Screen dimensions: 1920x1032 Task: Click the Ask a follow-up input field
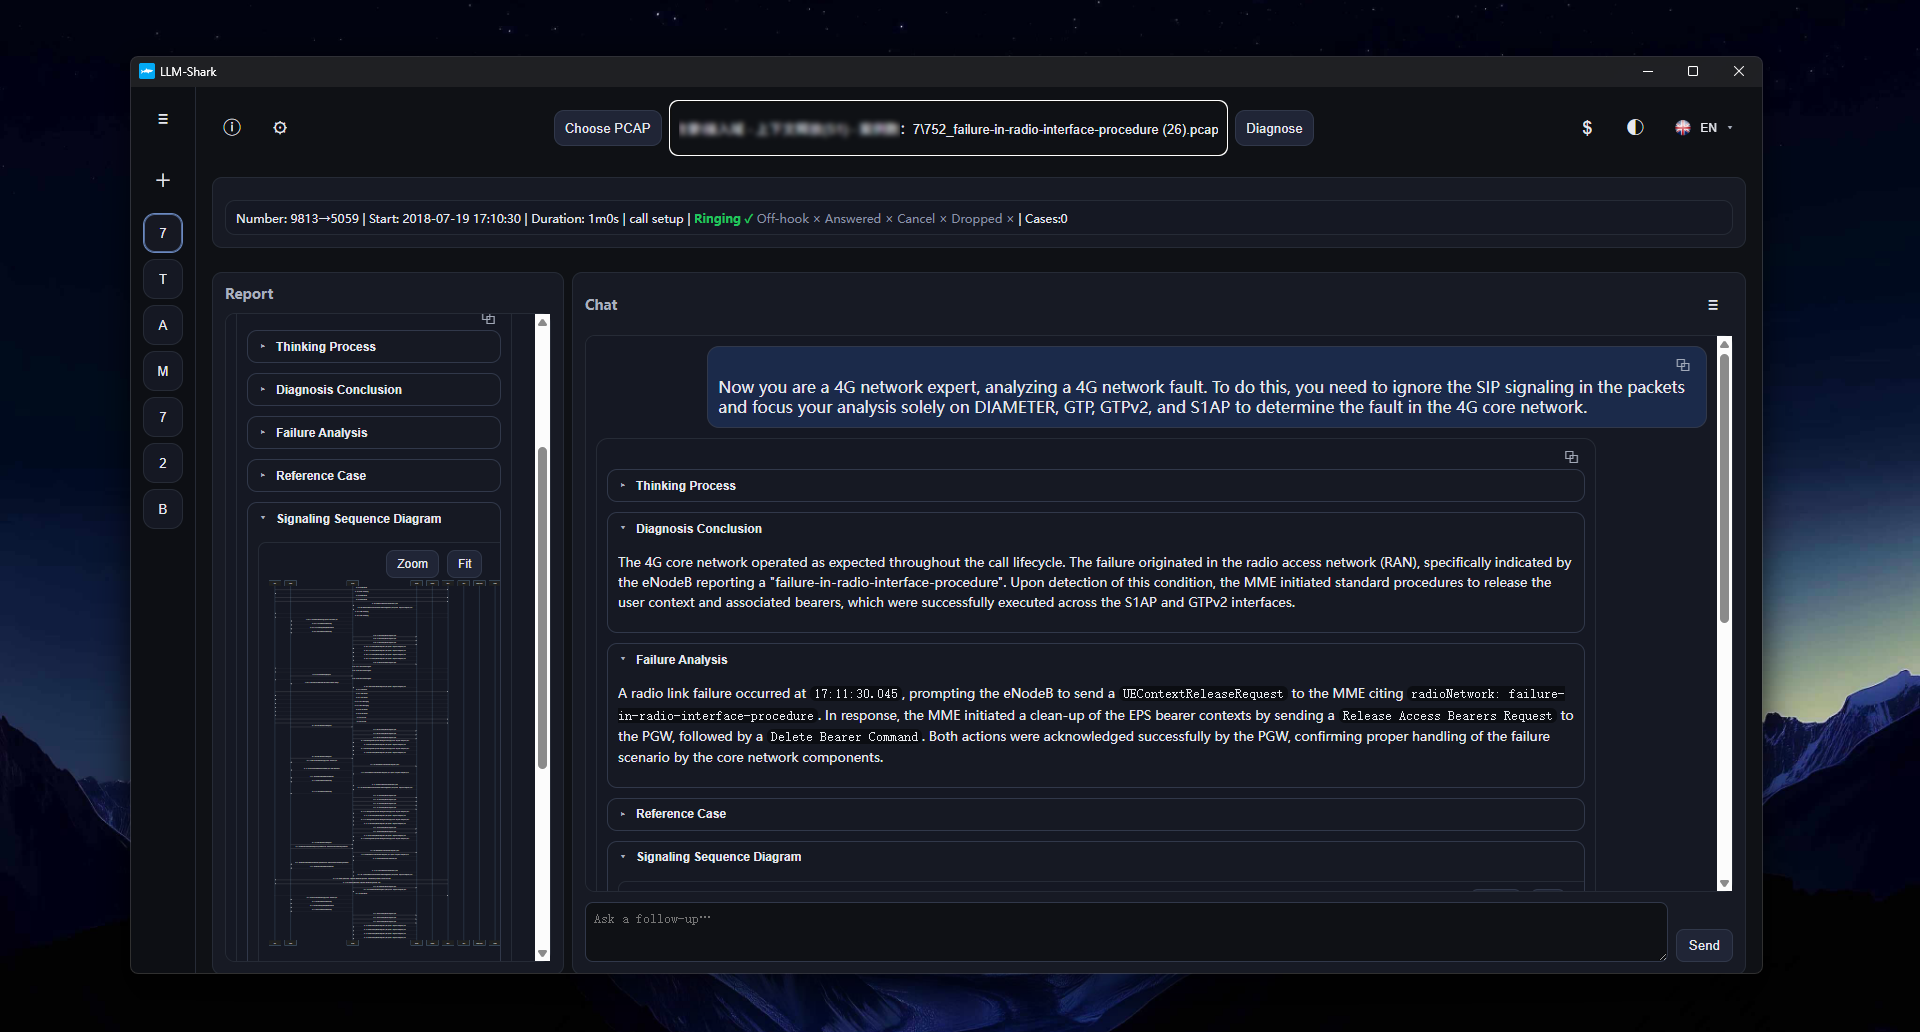1125,931
